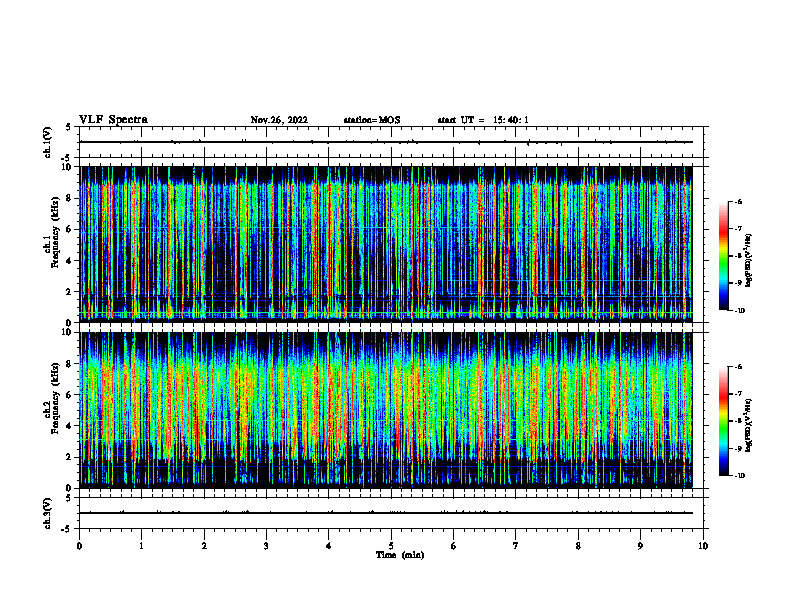
Task: Click the '-7' label on ch.2 colorbar
Action: (738, 394)
